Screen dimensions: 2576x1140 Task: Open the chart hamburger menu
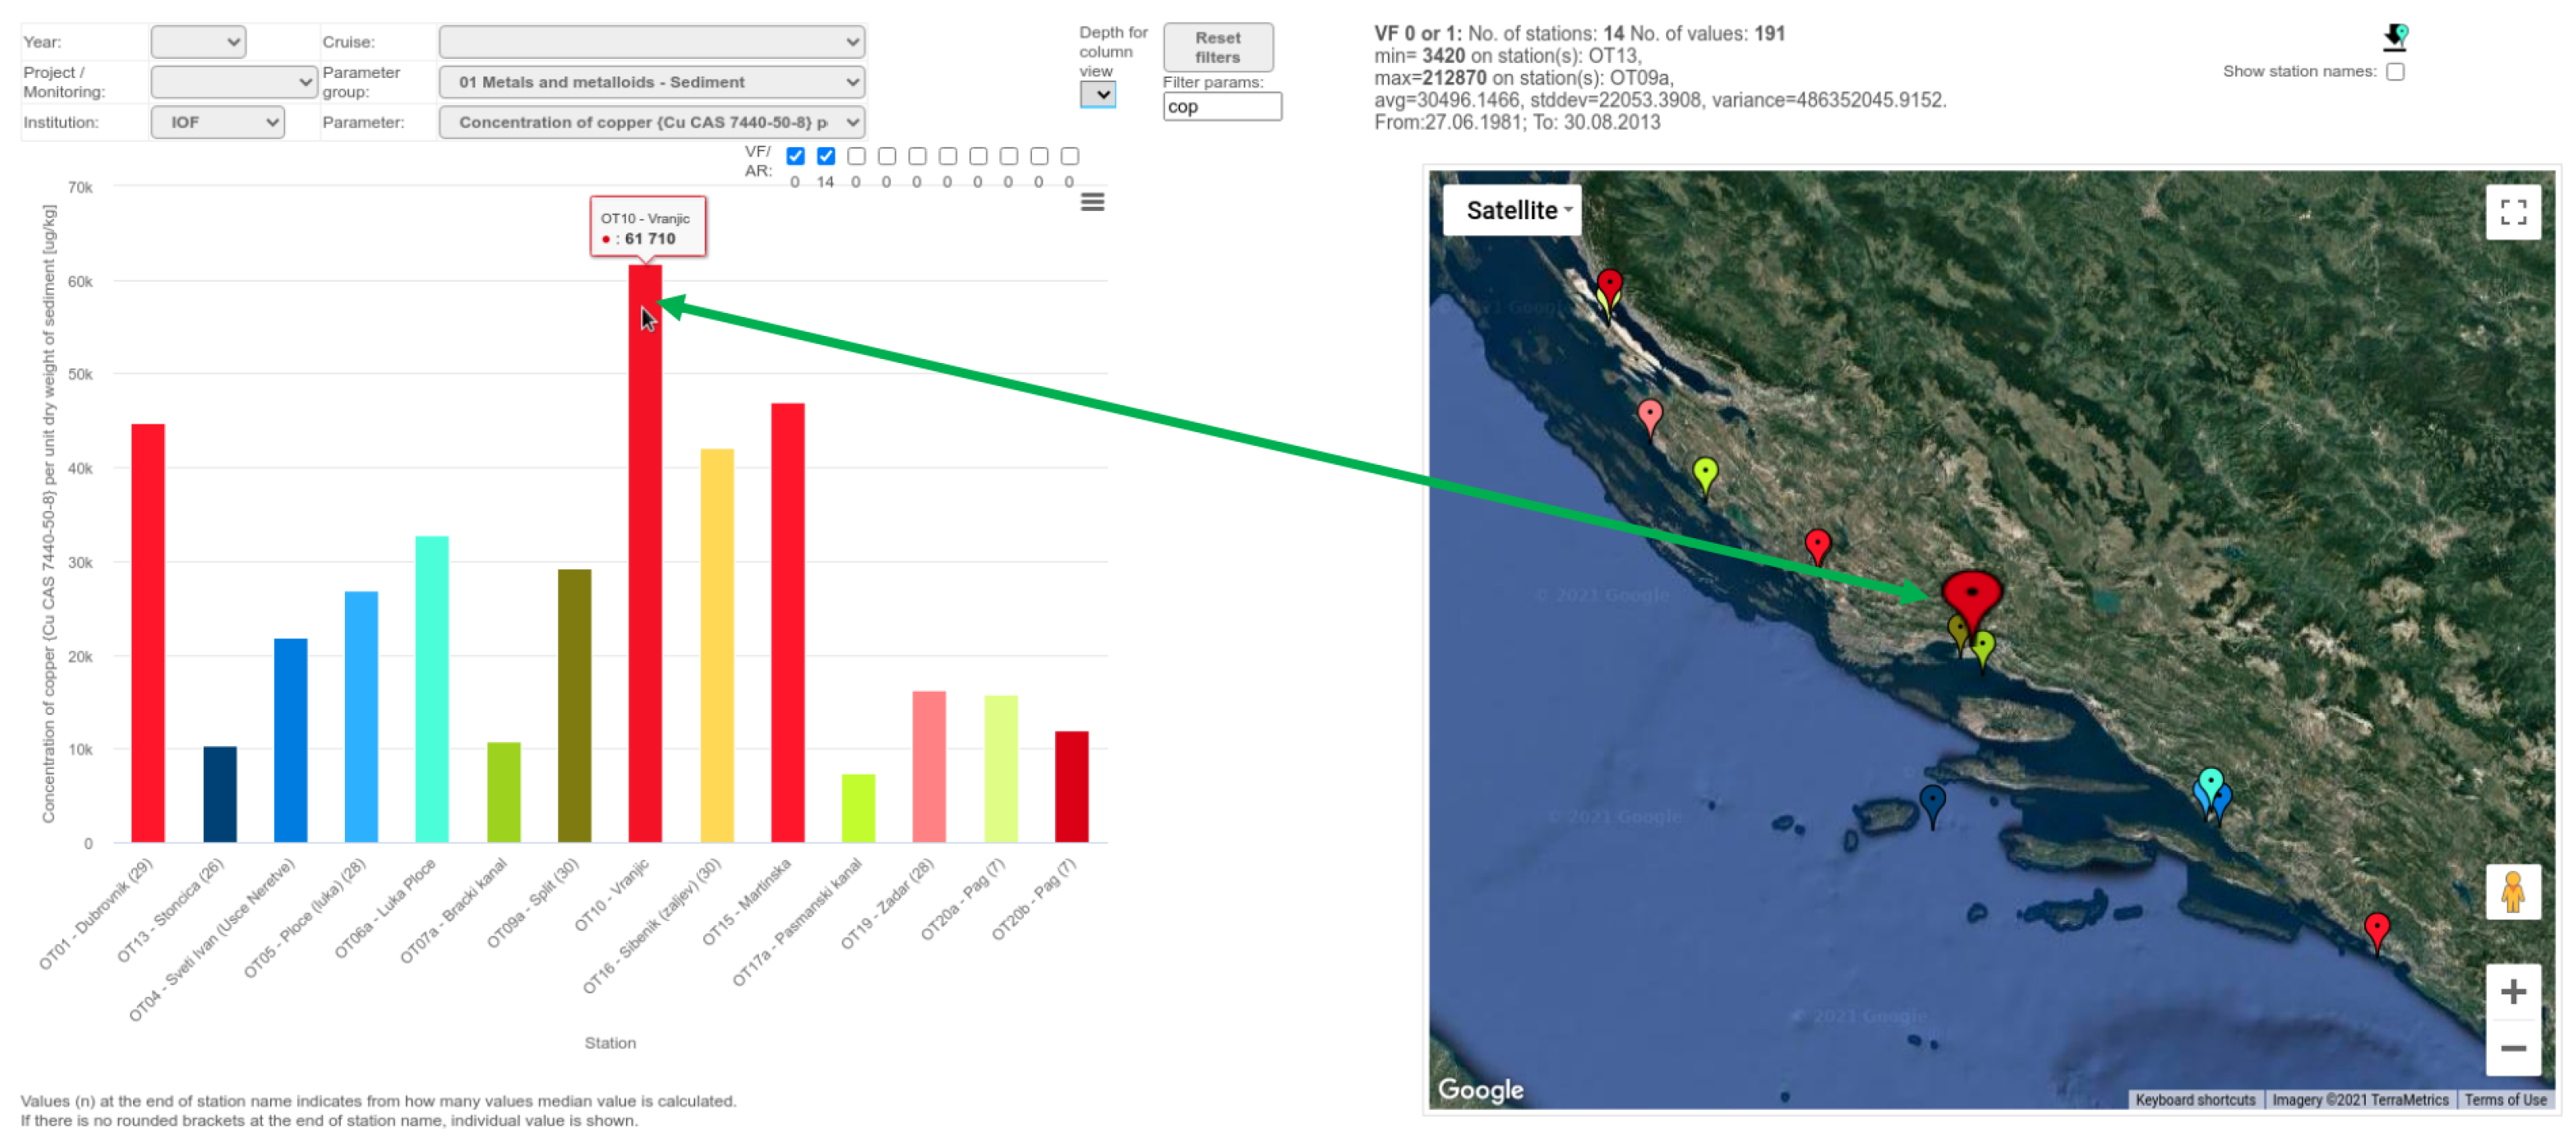point(1092,202)
